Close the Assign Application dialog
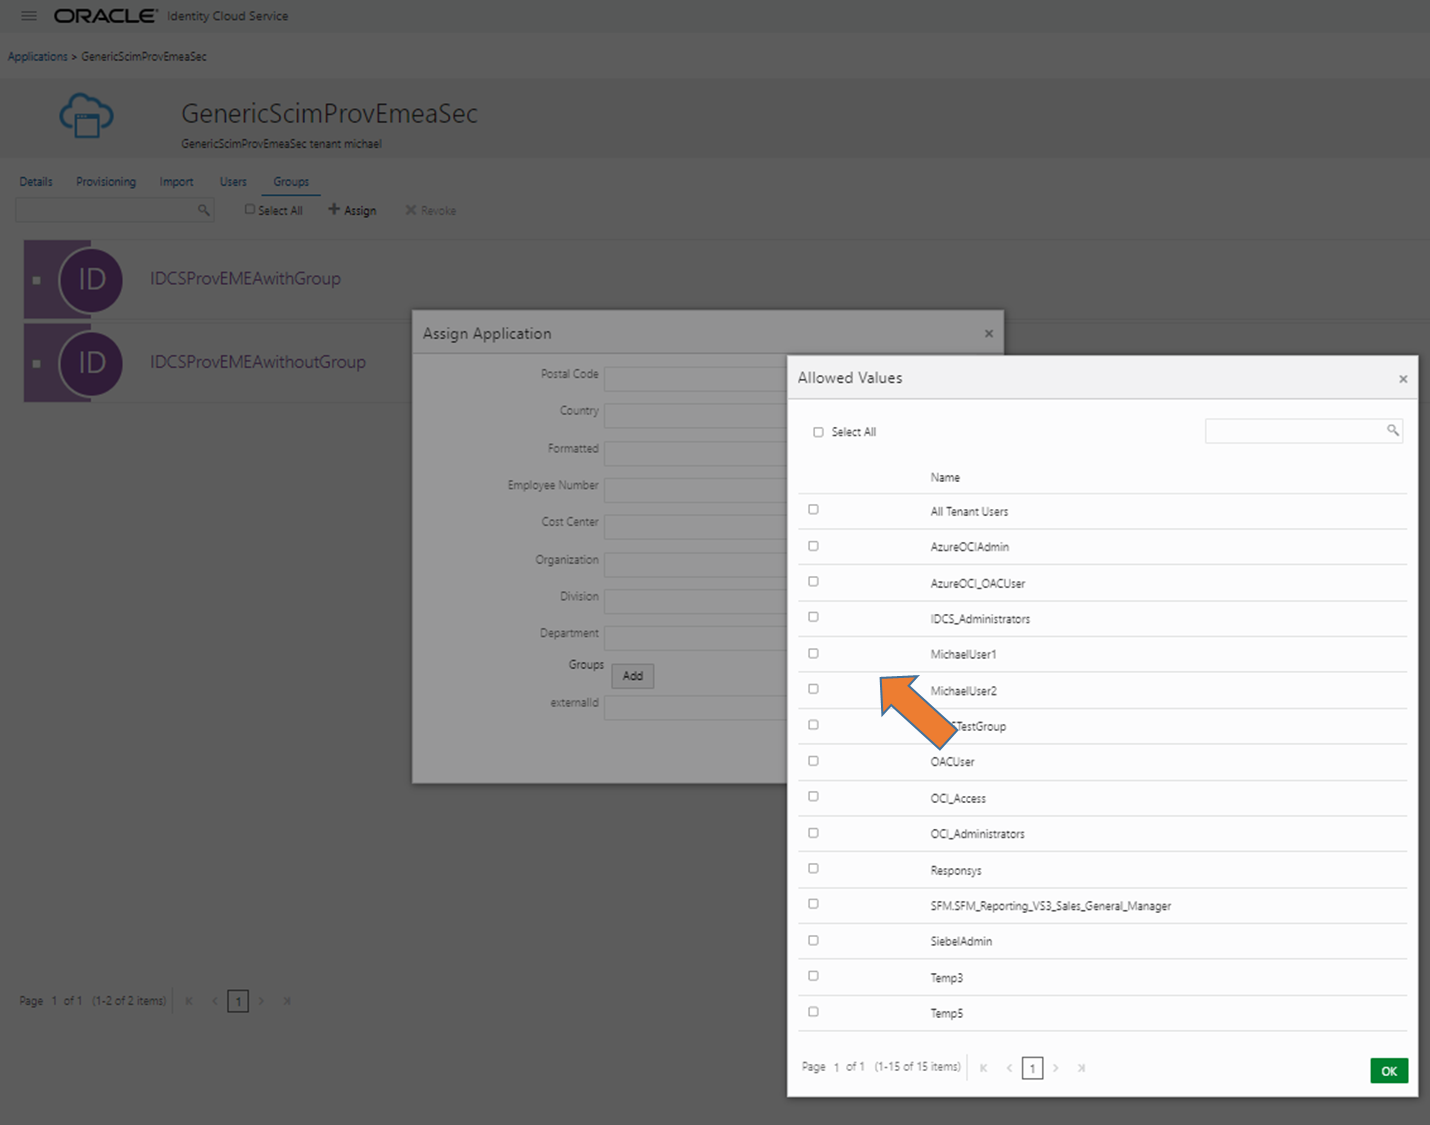 click(989, 334)
